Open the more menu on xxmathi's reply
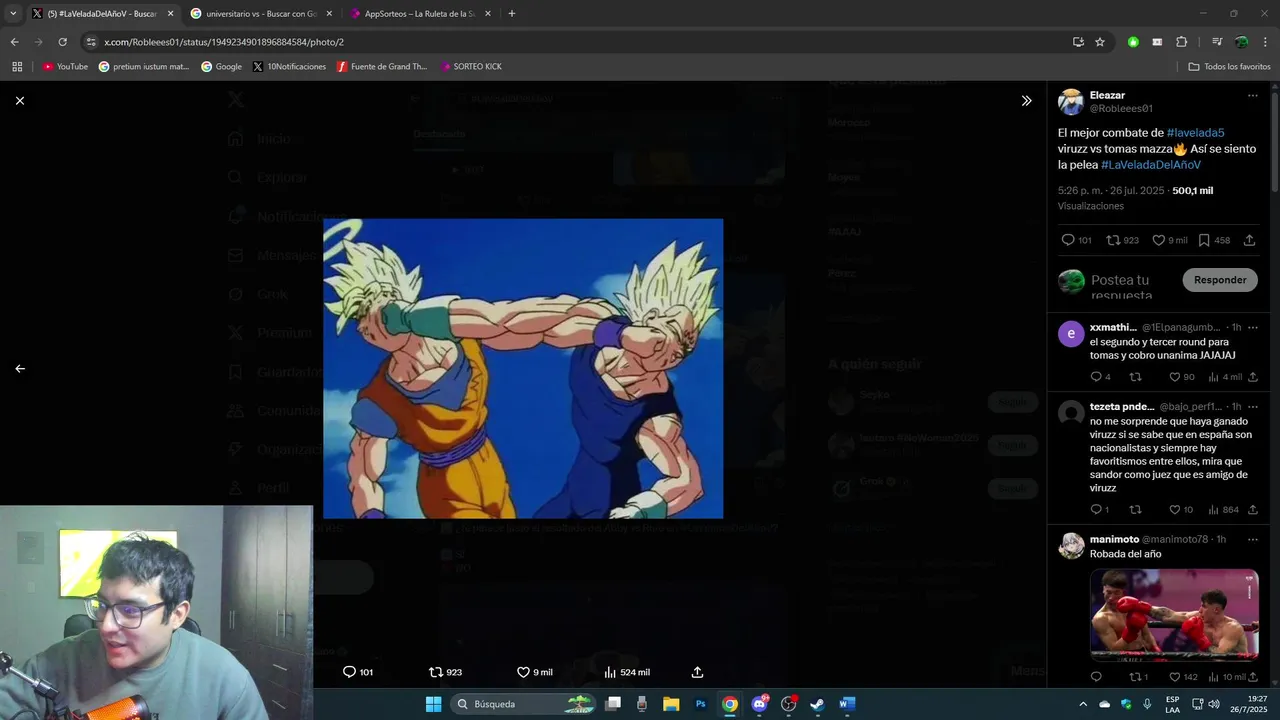This screenshot has width=1280, height=720. [x=1252, y=327]
